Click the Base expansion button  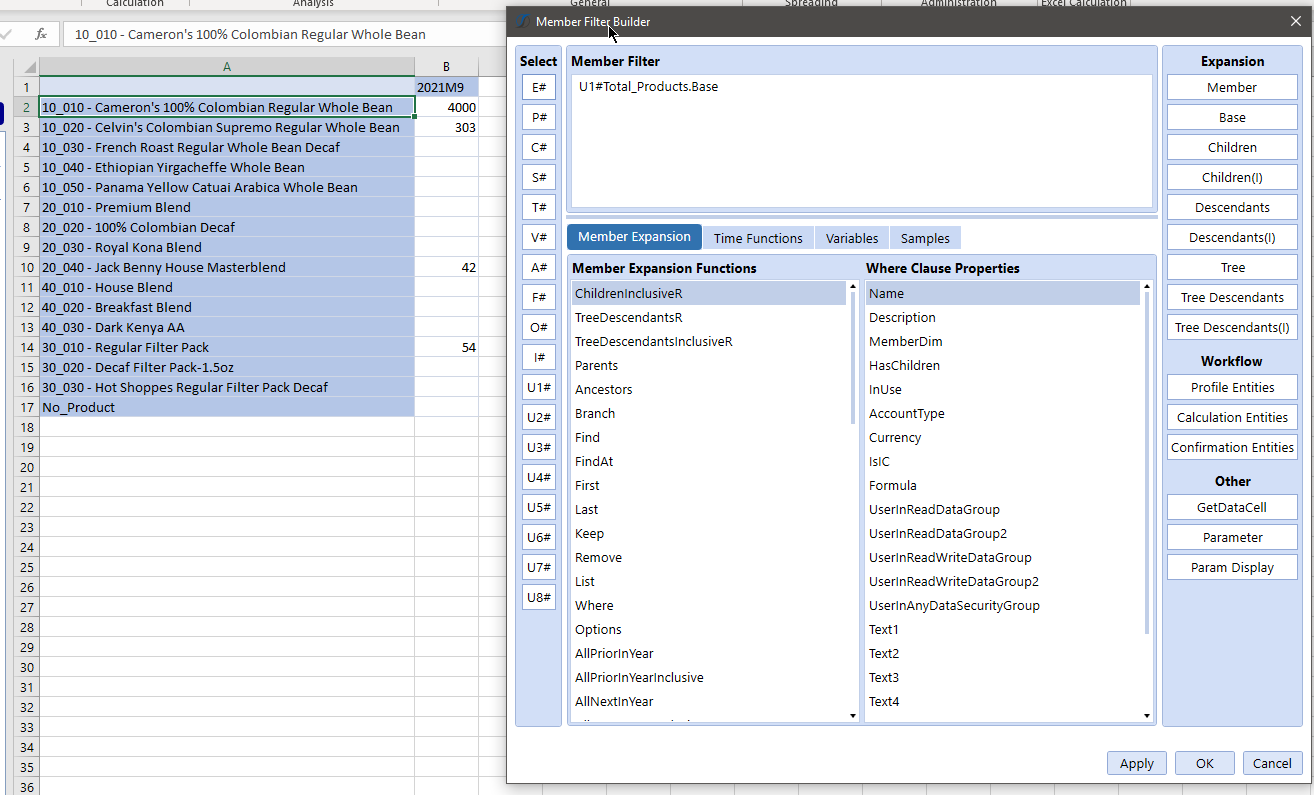(x=1232, y=117)
